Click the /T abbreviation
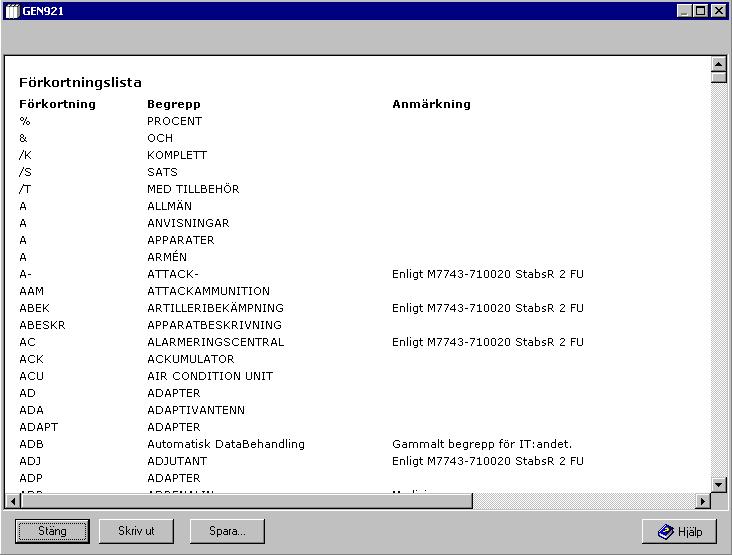The image size is (732, 555). click(25, 189)
